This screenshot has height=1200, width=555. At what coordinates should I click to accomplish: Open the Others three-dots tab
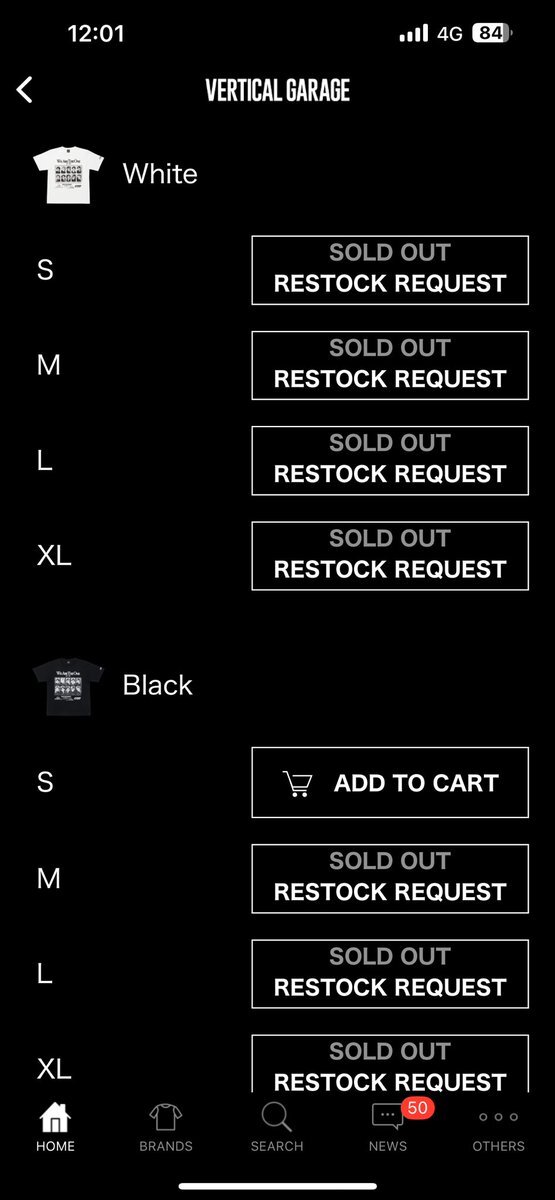[498, 1117]
